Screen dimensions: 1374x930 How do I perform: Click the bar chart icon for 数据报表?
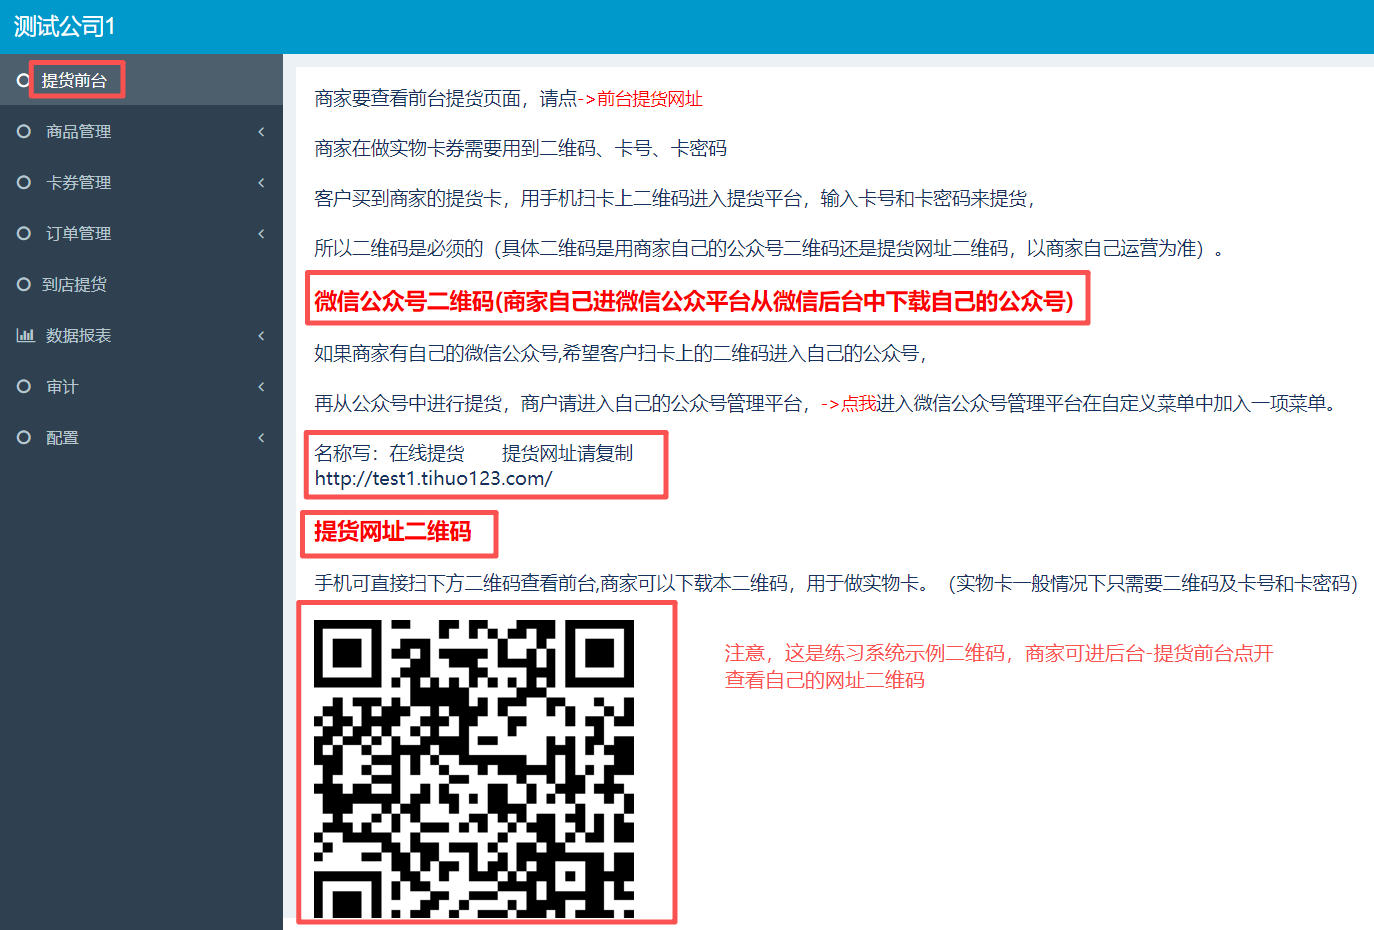[25, 335]
